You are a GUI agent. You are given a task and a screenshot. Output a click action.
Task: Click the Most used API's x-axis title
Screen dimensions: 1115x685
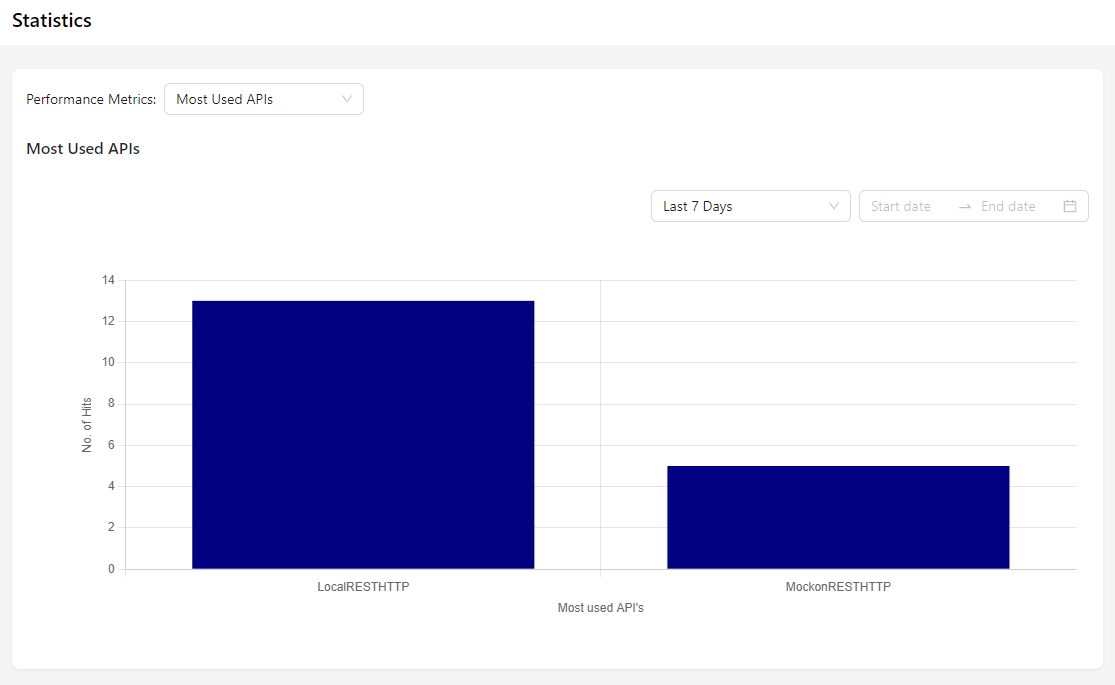(x=600, y=608)
